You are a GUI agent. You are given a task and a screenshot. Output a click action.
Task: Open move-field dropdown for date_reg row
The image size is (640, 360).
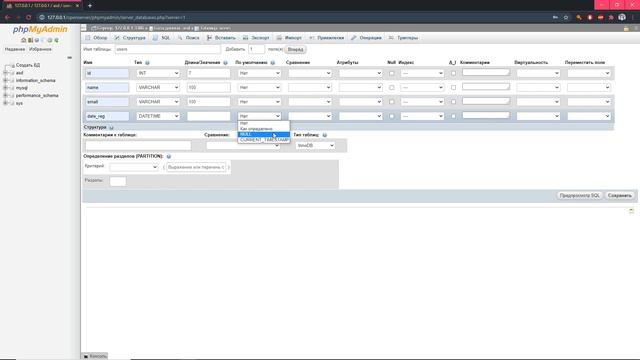coord(589,116)
